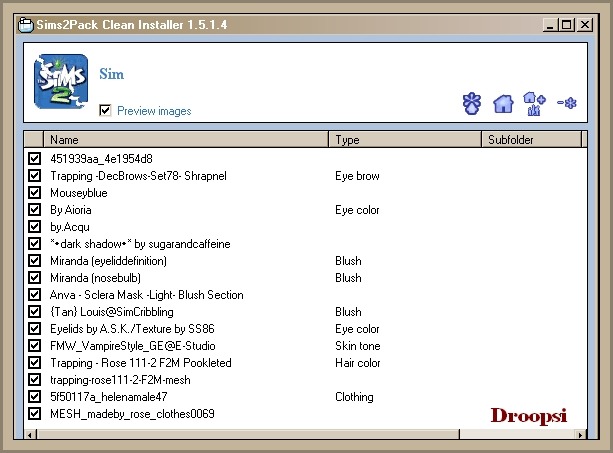Uncheck FMW_VampireStyle_GE@E-Studio checkbox
The width and height of the screenshot is (613, 453).
click(34, 346)
